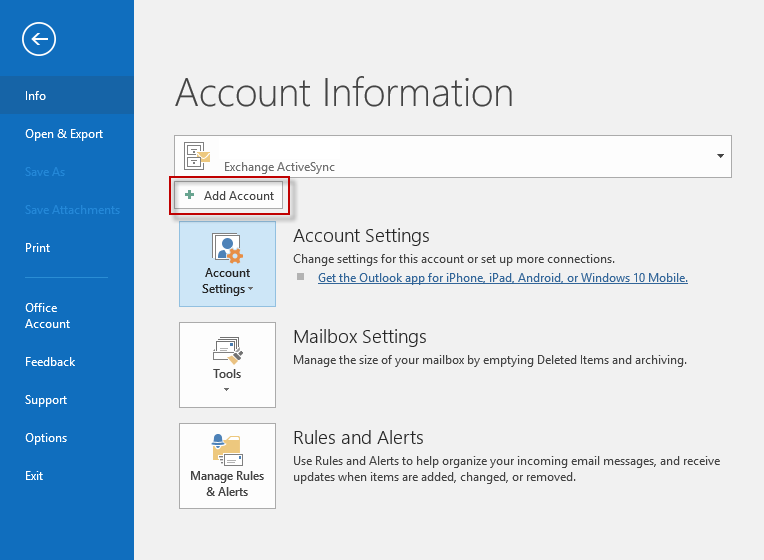Select Support from the backstage menu

tap(46, 400)
